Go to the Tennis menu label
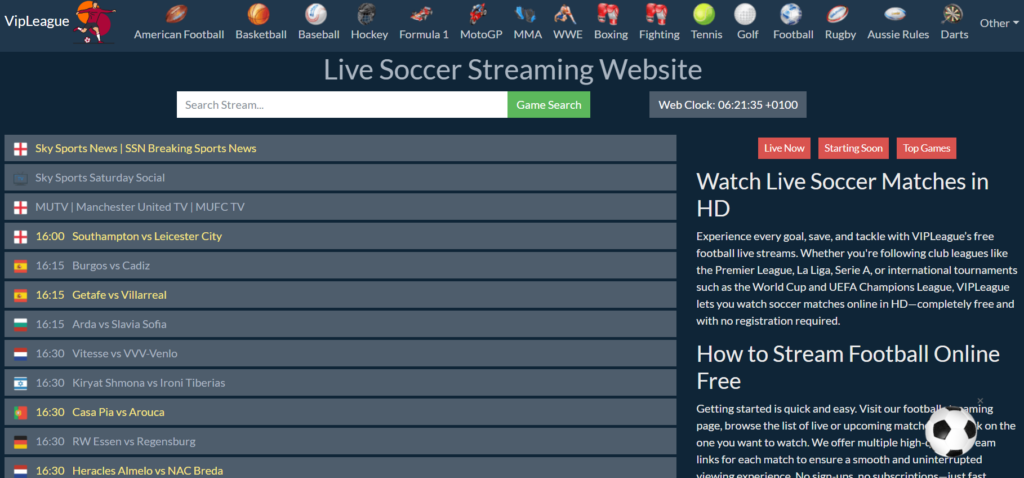This screenshot has height=478, width=1024. pos(707,35)
